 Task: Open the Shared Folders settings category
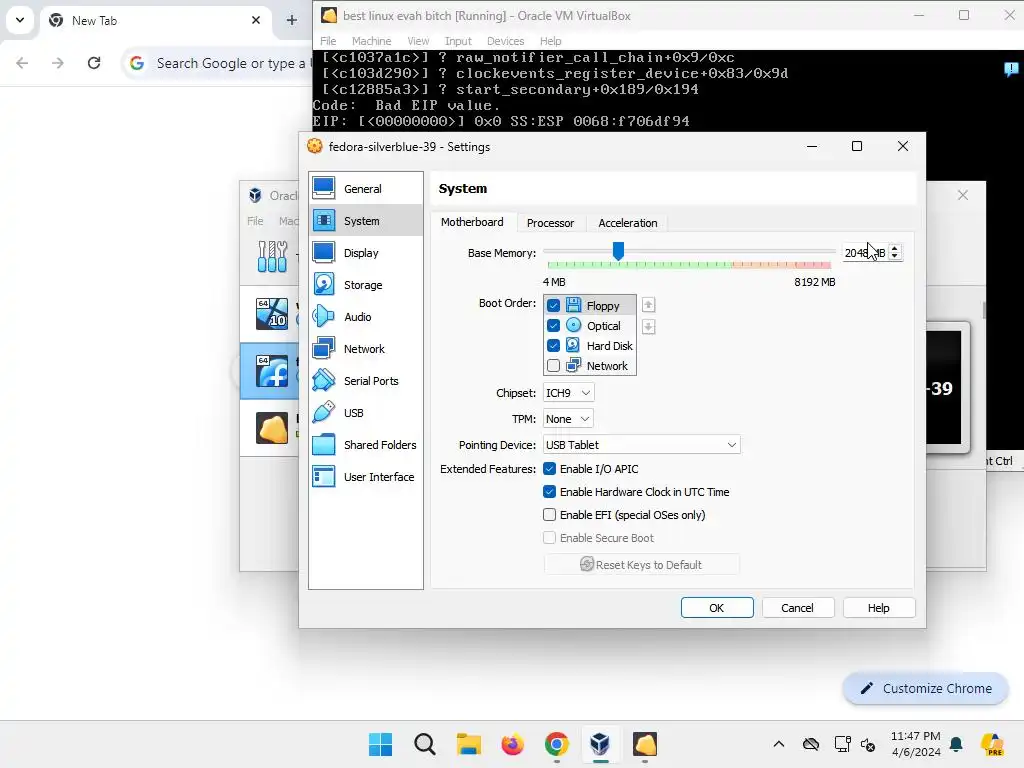point(366,445)
